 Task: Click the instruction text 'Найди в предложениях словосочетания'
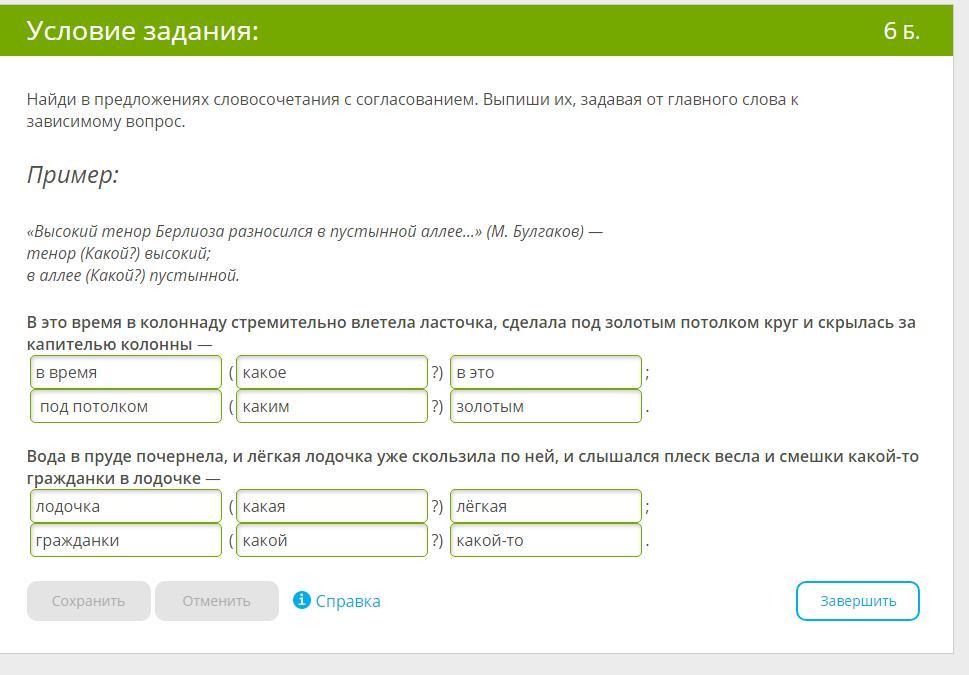[412, 110]
